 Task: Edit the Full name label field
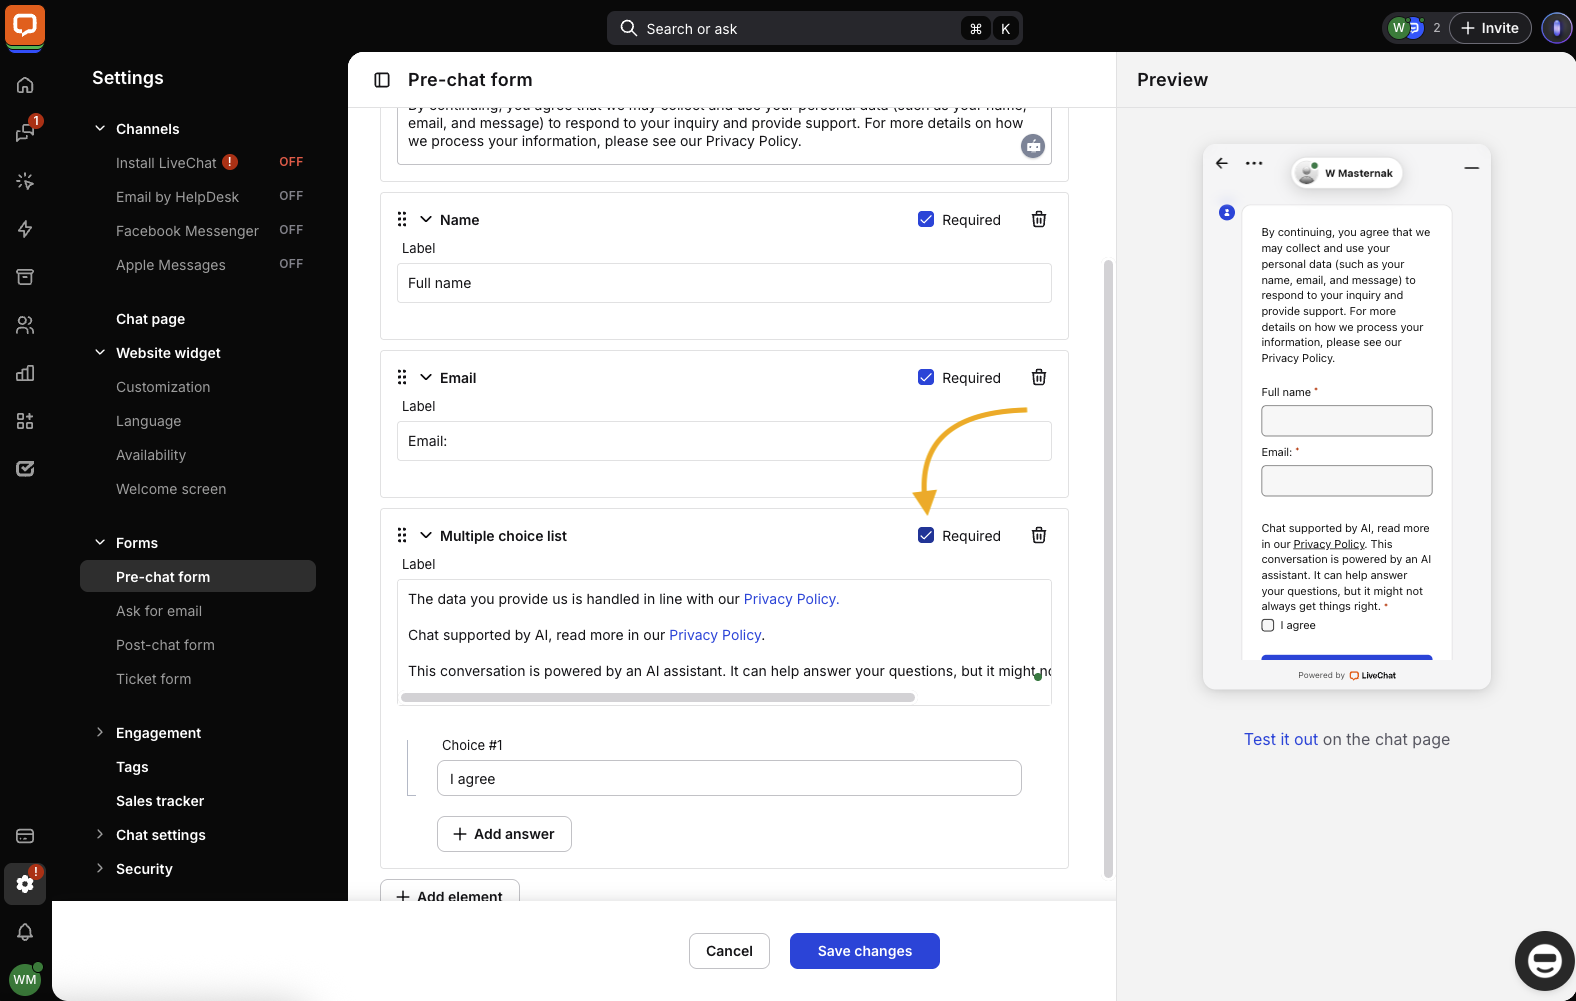pos(724,283)
